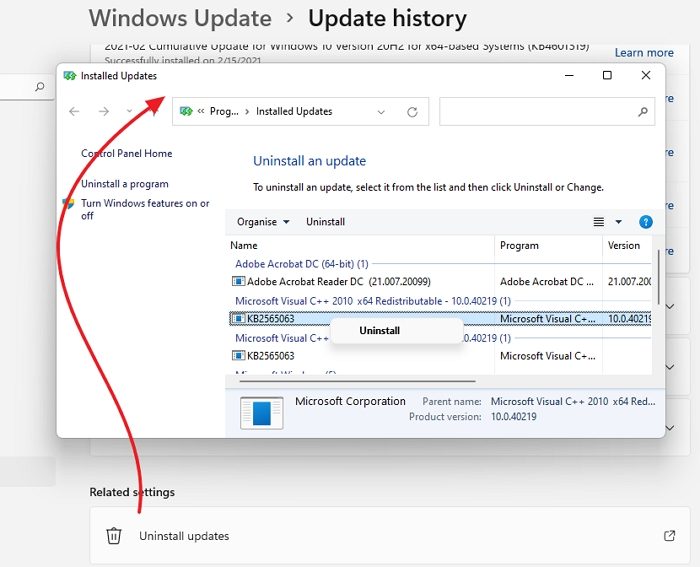The image size is (700, 567).
Task: Focus the Installed Updates search box
Action: point(547,112)
